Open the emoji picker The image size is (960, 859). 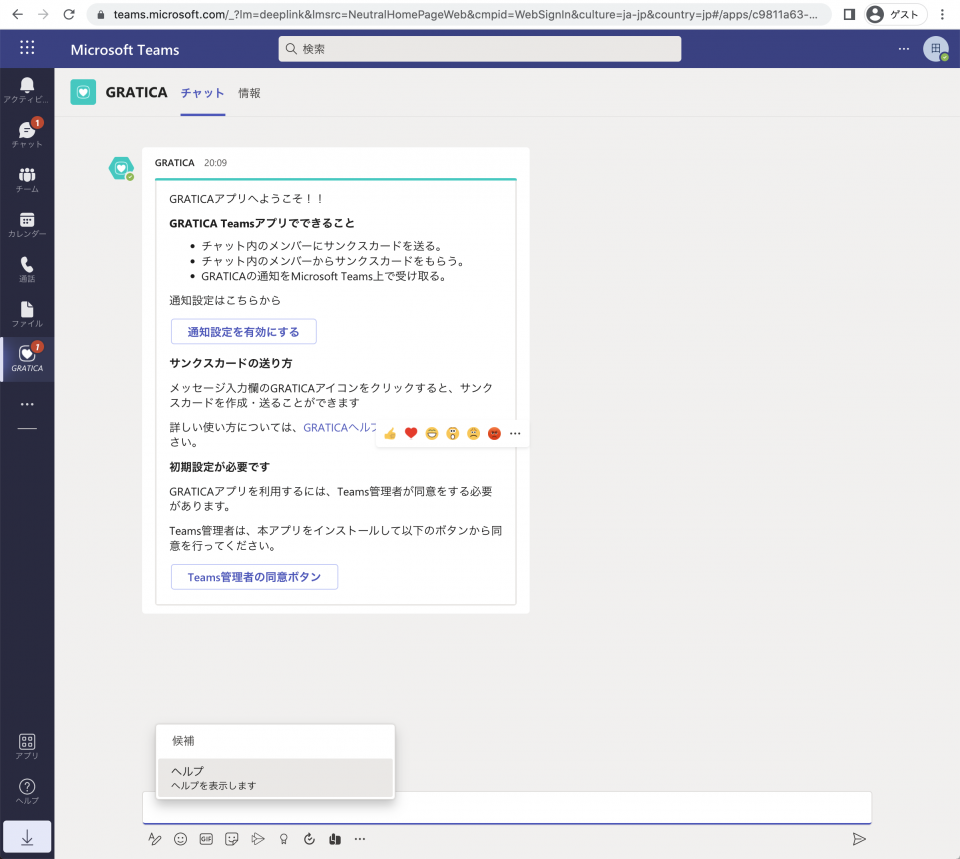(x=180, y=839)
